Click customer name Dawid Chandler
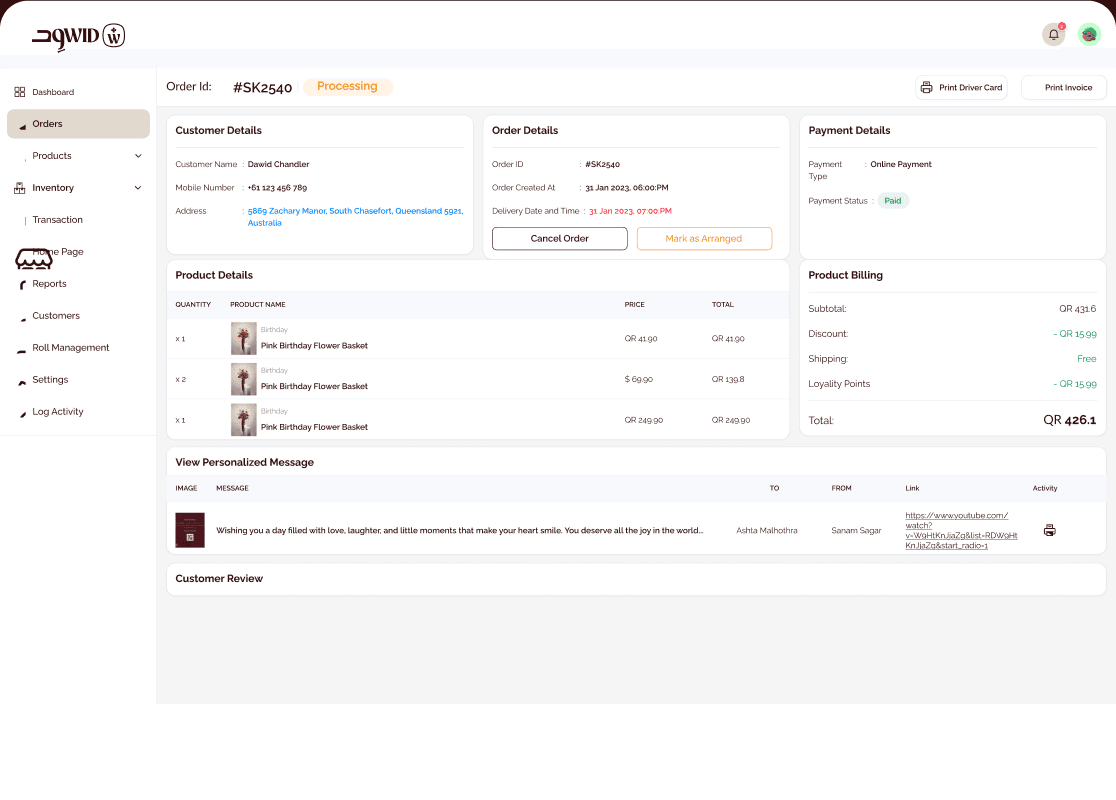This screenshot has height=800, width=1116. coord(278,164)
